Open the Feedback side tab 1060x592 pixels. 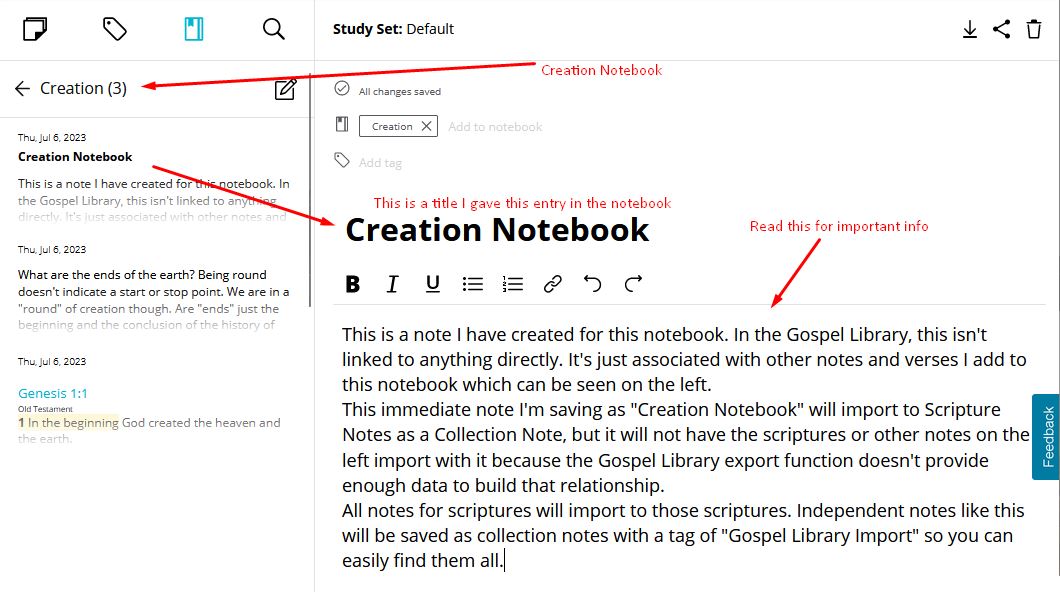(1047, 437)
